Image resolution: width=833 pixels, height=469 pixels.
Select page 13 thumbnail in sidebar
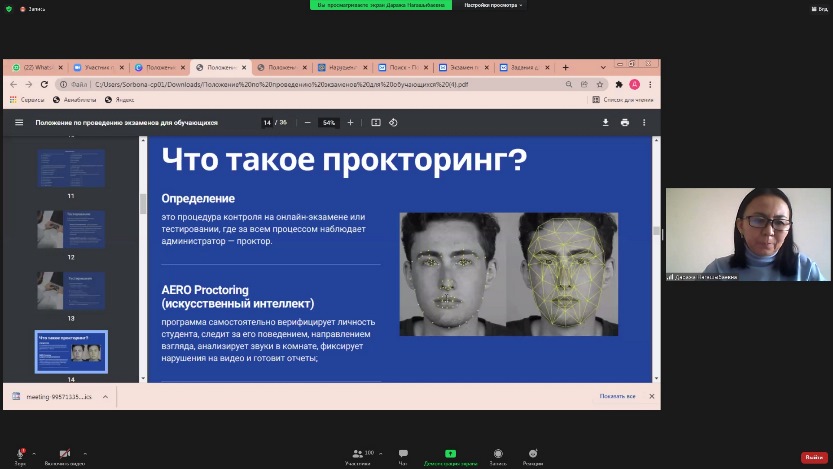pyautogui.click(x=71, y=290)
